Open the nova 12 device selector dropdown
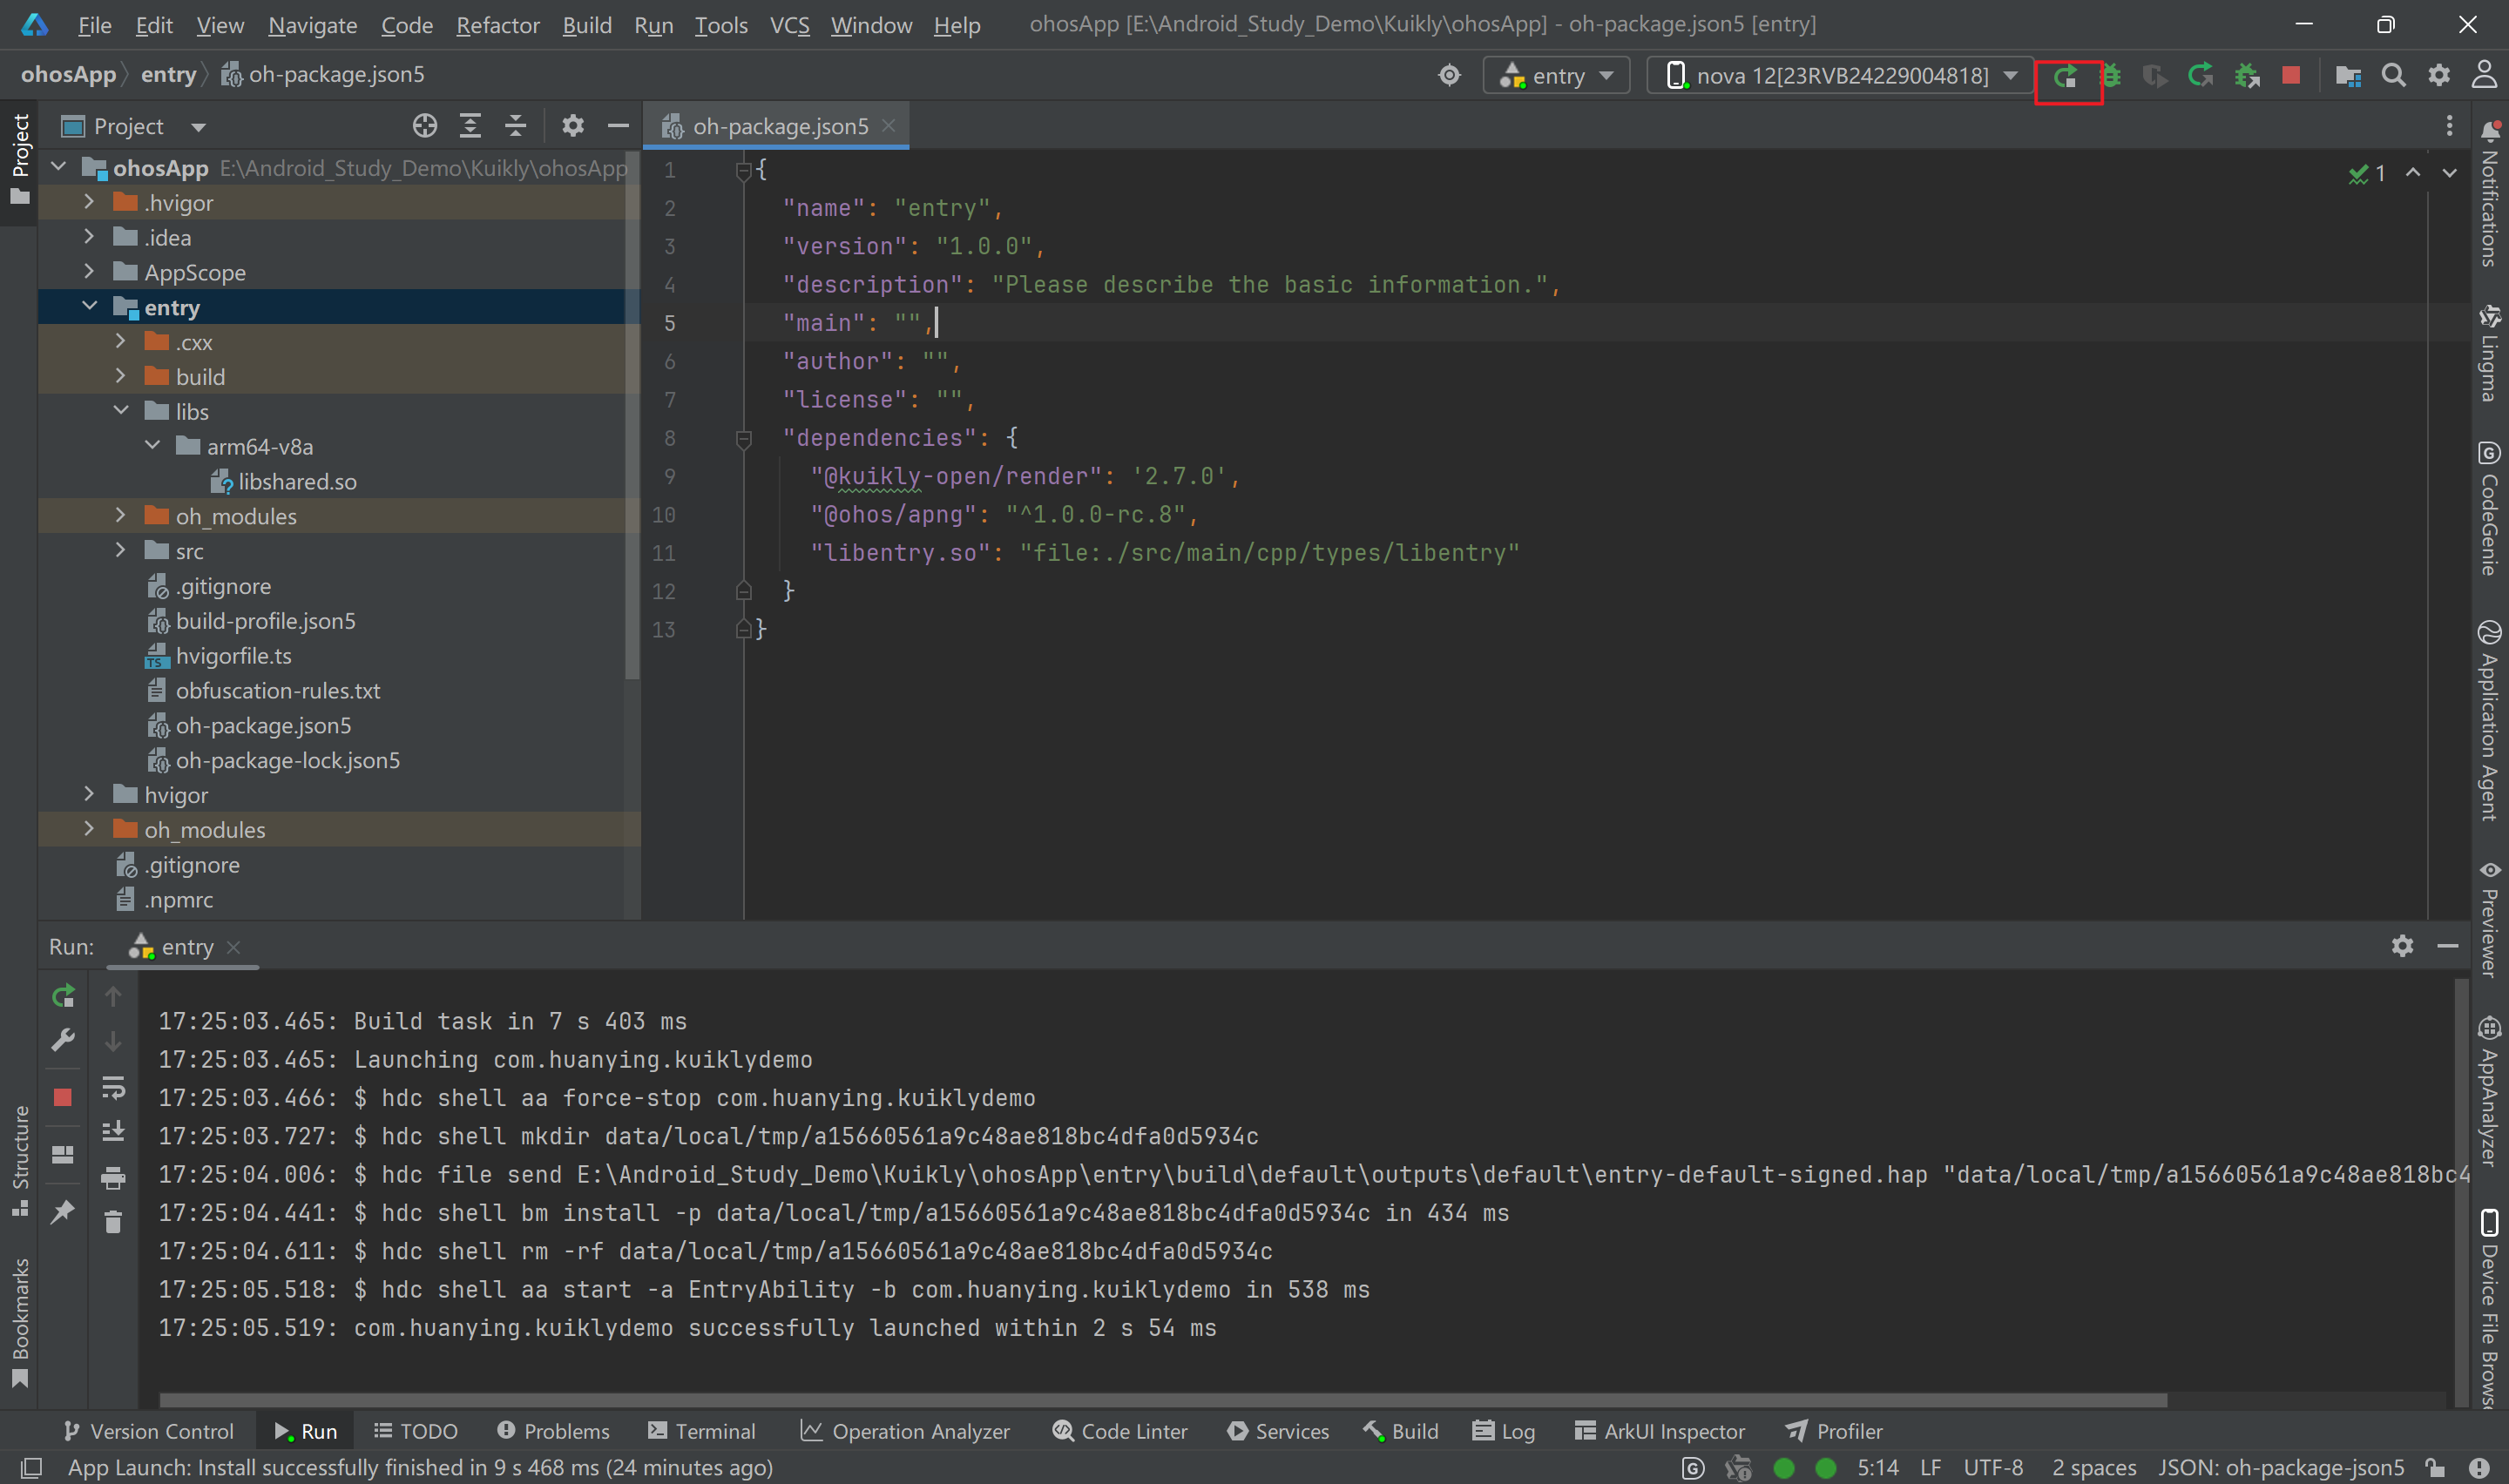The height and width of the screenshot is (1484, 2509). 1840,76
